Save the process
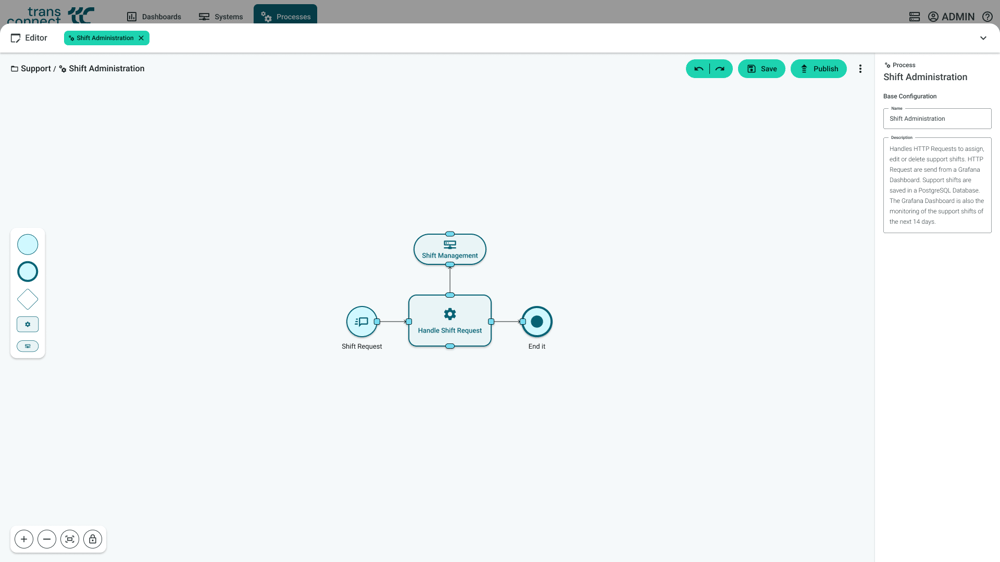The height and width of the screenshot is (562, 1000). tap(761, 69)
